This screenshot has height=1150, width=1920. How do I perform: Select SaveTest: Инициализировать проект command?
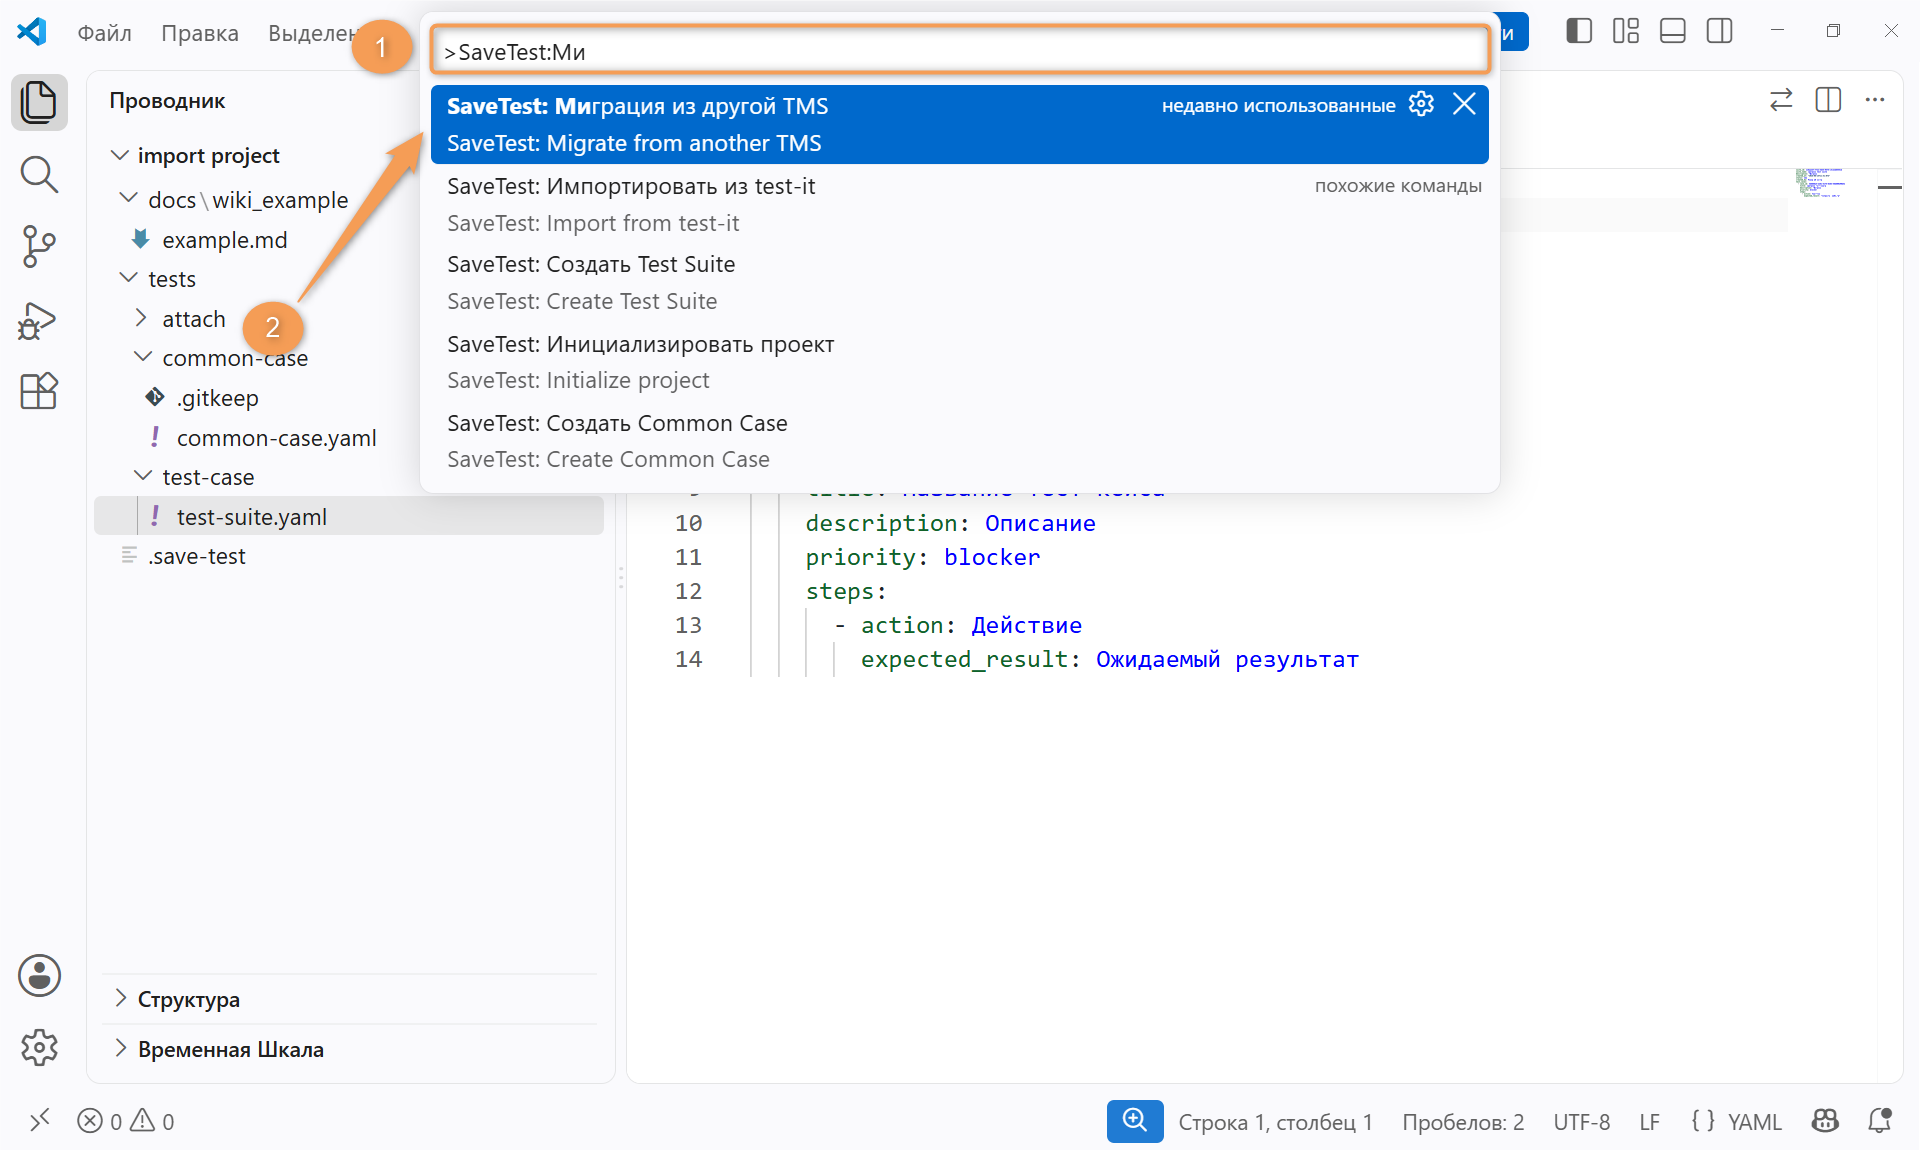tap(959, 362)
